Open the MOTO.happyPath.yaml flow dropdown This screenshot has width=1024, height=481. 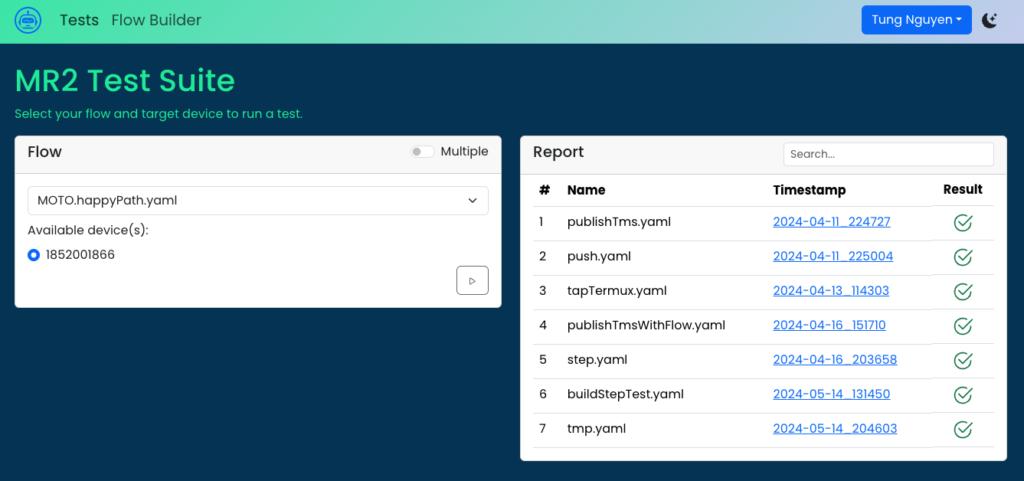tap(258, 200)
